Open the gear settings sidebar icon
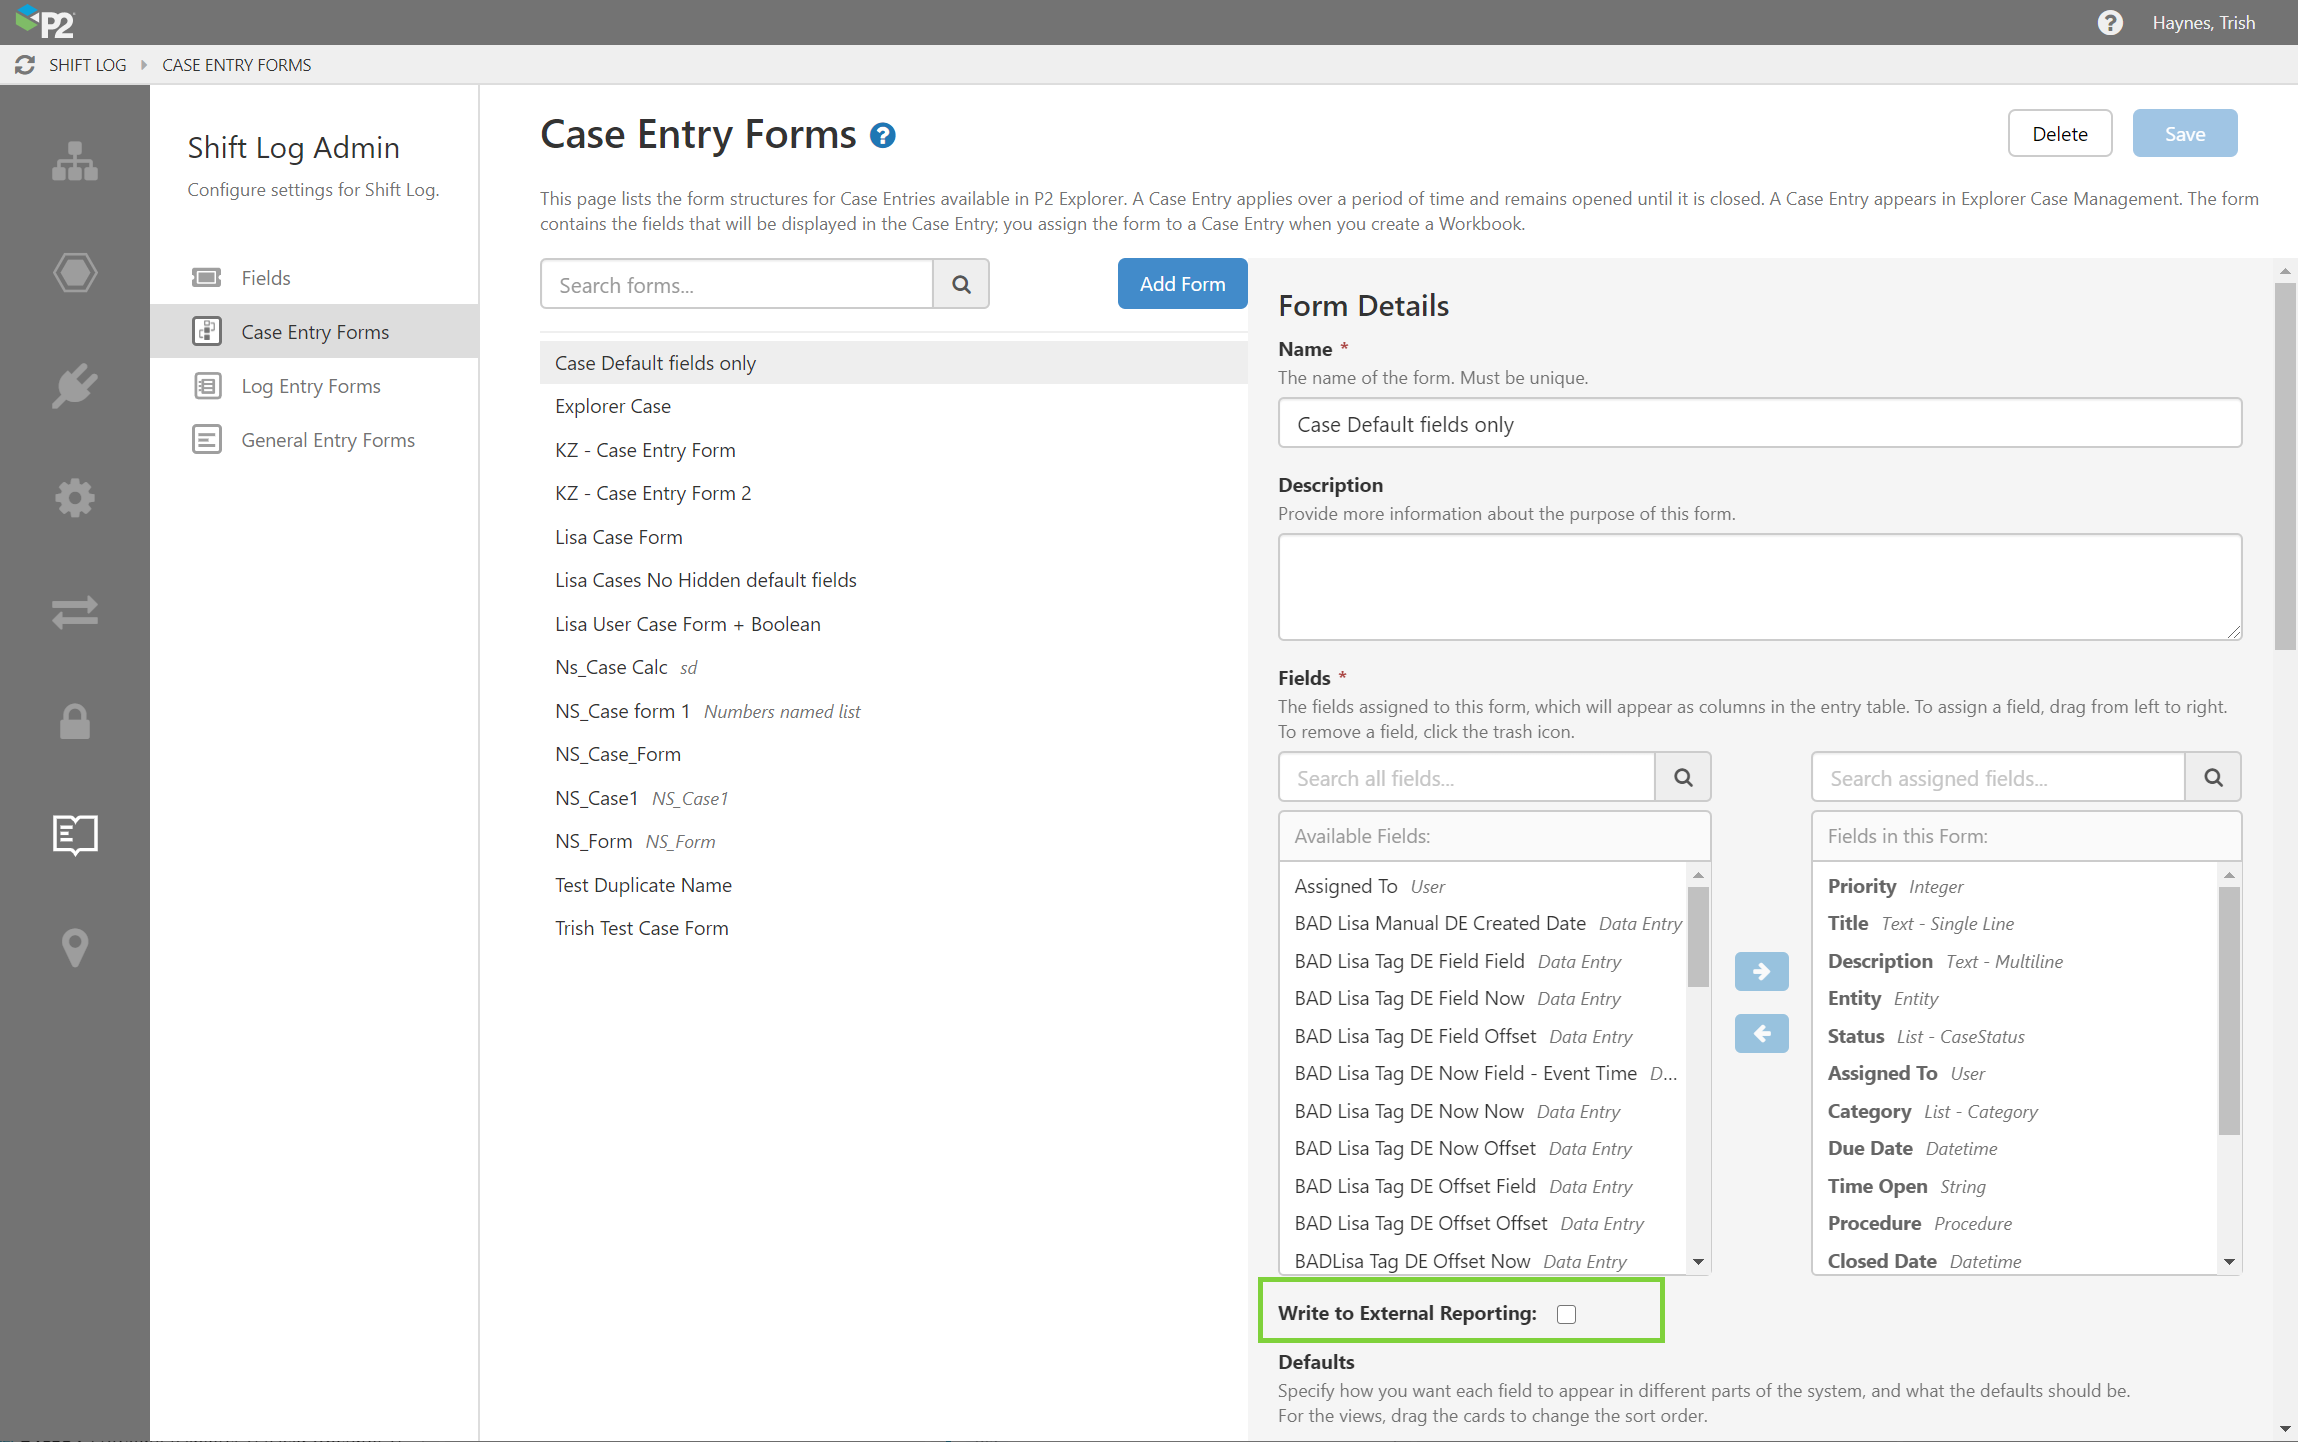This screenshot has width=2298, height=1442. click(75, 497)
